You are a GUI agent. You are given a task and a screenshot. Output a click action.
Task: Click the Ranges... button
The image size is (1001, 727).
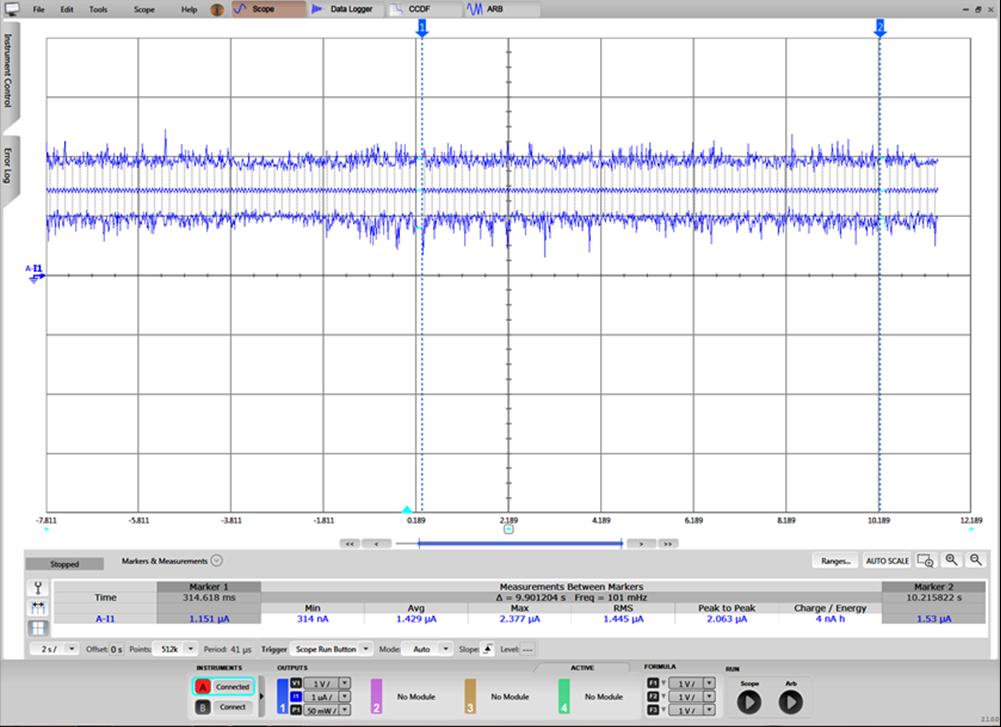tap(835, 561)
